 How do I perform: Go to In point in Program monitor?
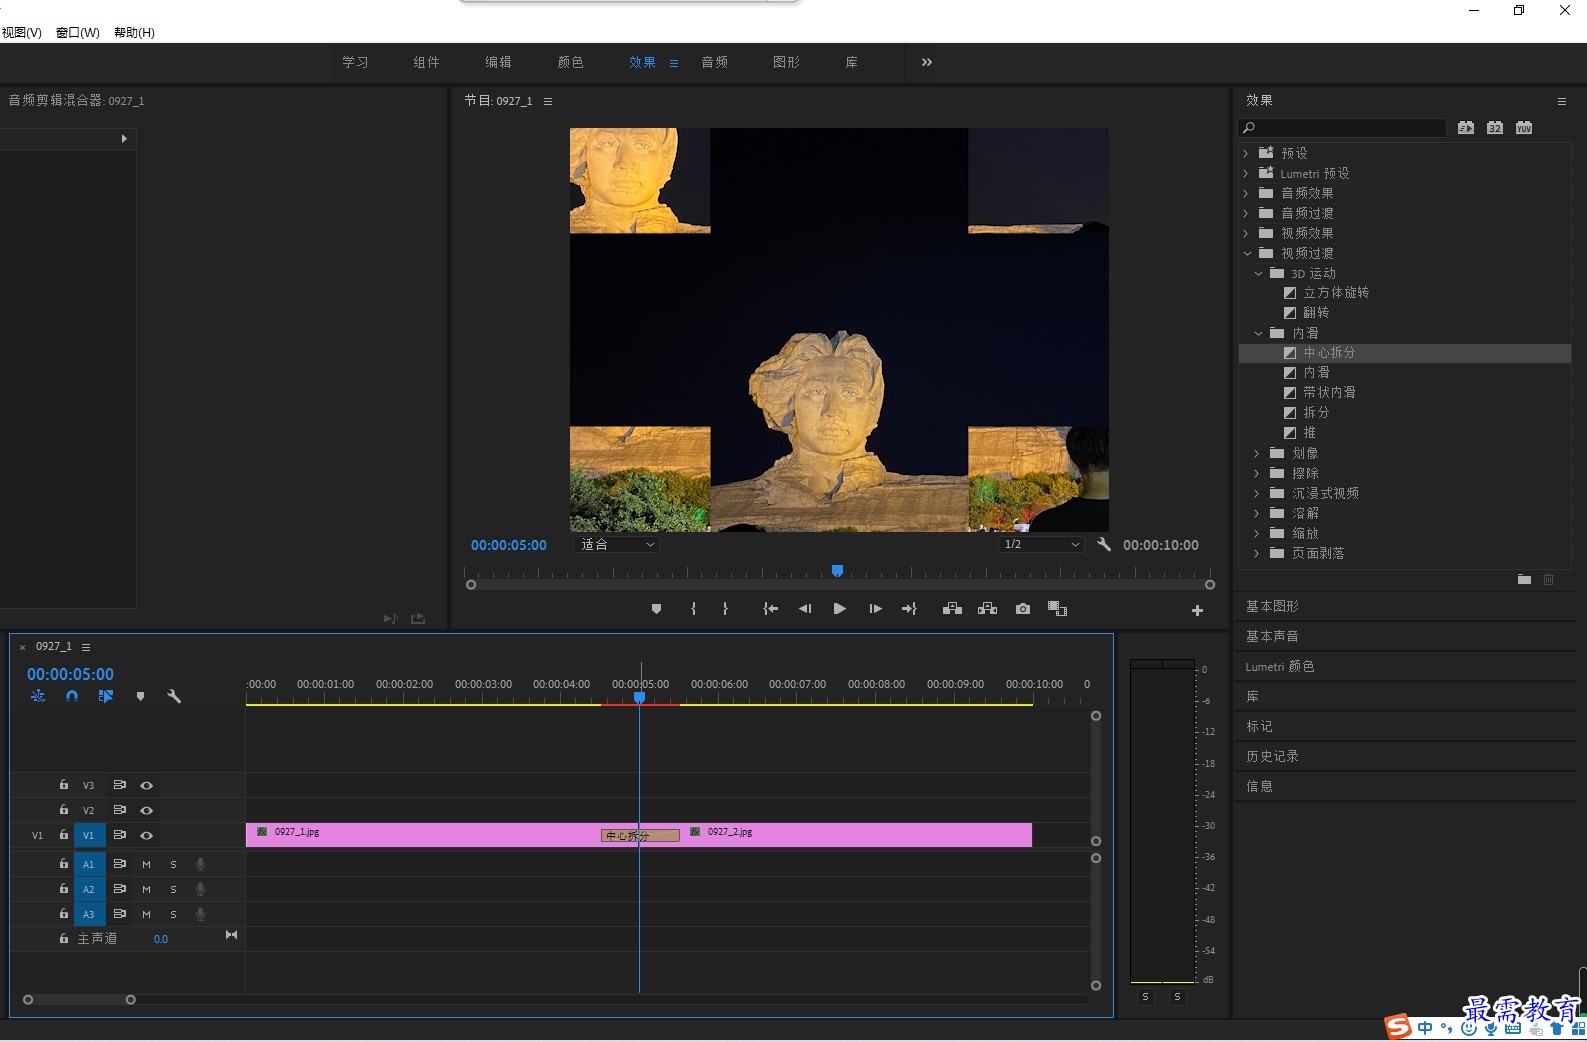(x=770, y=609)
